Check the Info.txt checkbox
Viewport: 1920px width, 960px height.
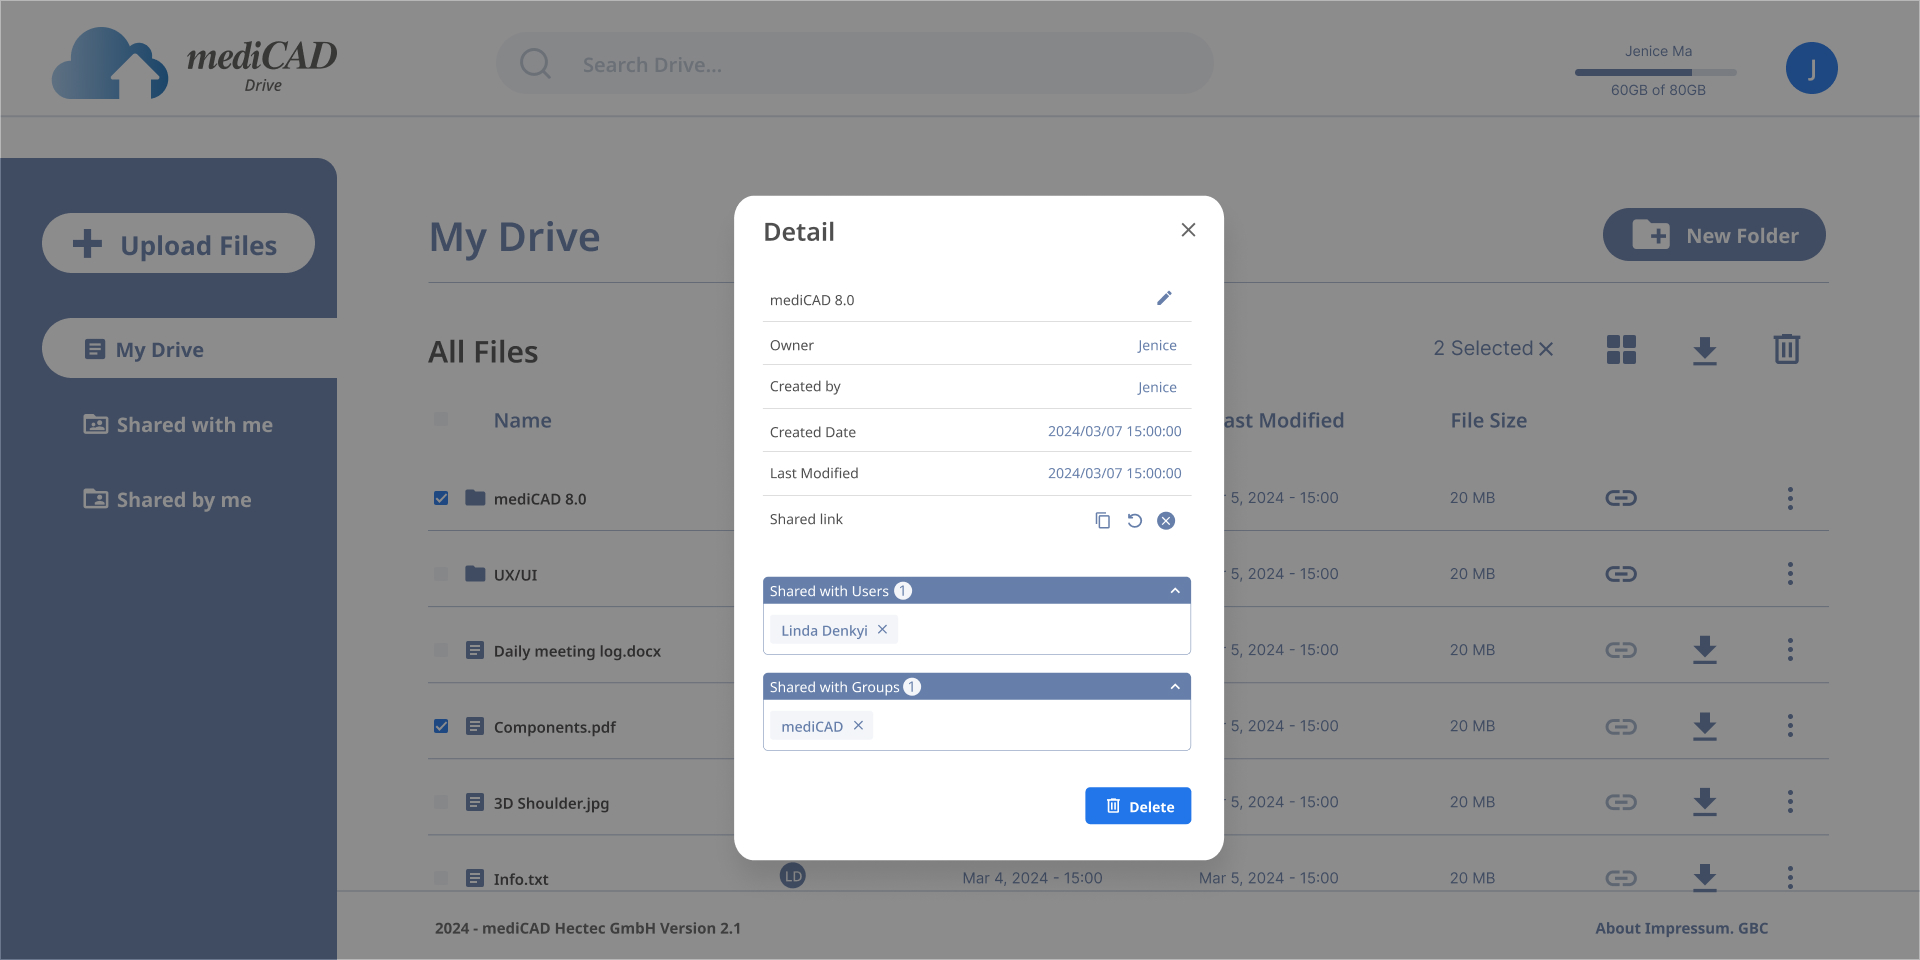point(441,878)
